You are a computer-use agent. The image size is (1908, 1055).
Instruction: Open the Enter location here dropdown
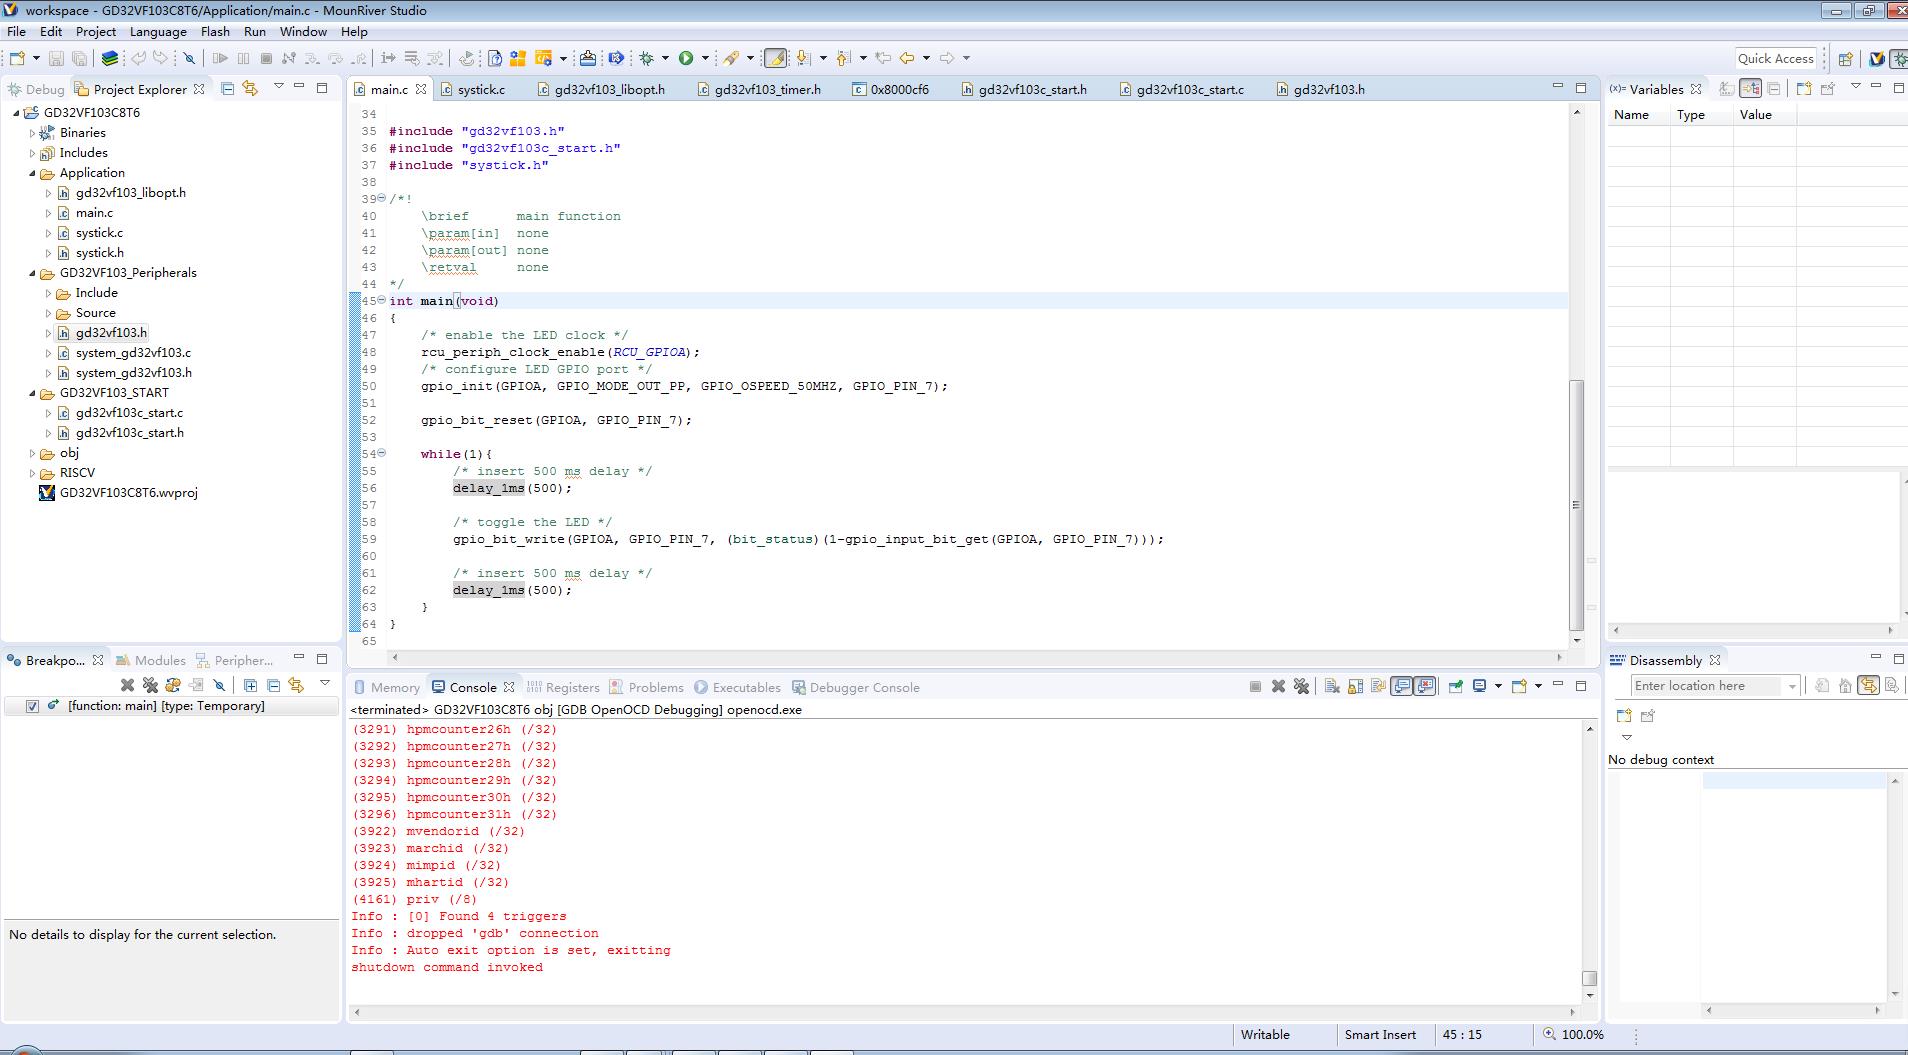[1791, 686]
